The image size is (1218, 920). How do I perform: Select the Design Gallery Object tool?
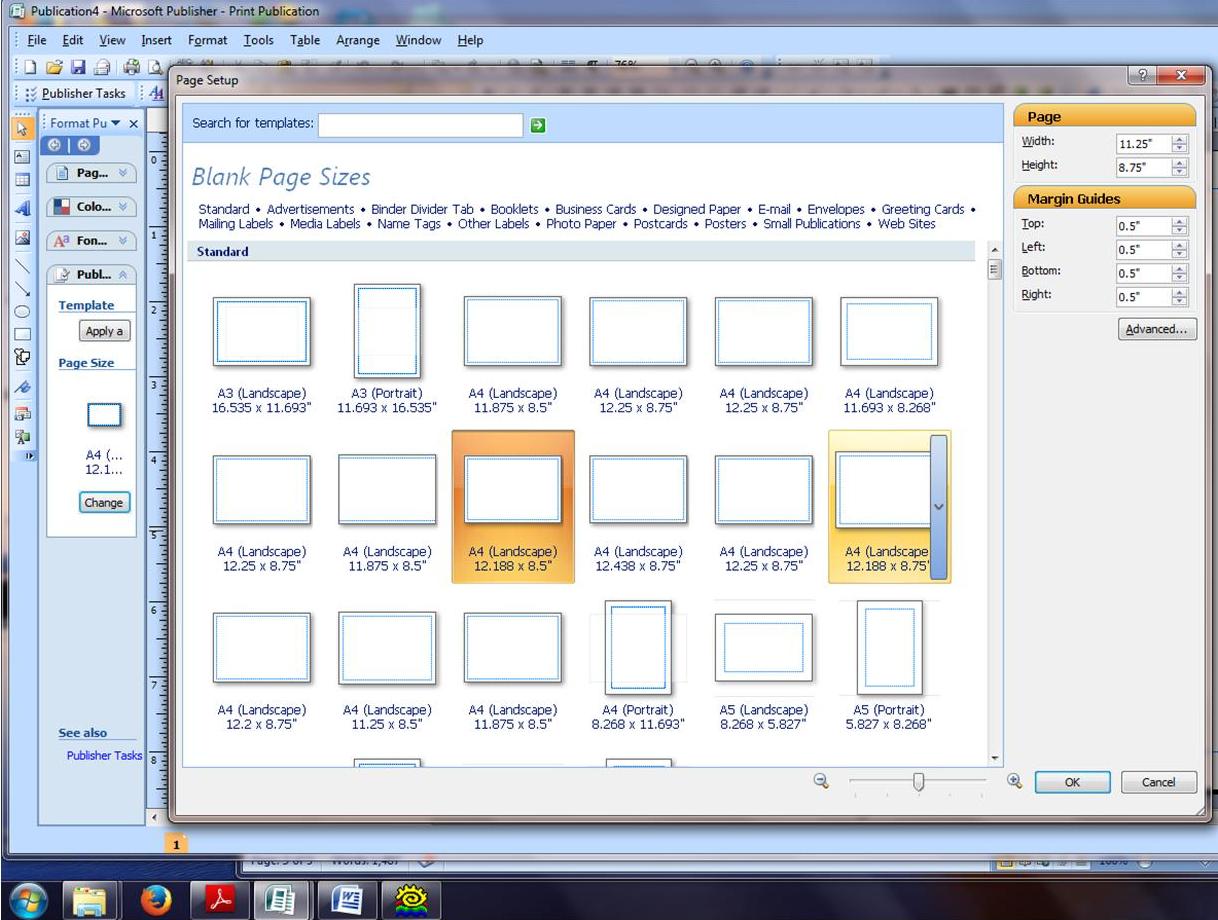(x=22, y=413)
